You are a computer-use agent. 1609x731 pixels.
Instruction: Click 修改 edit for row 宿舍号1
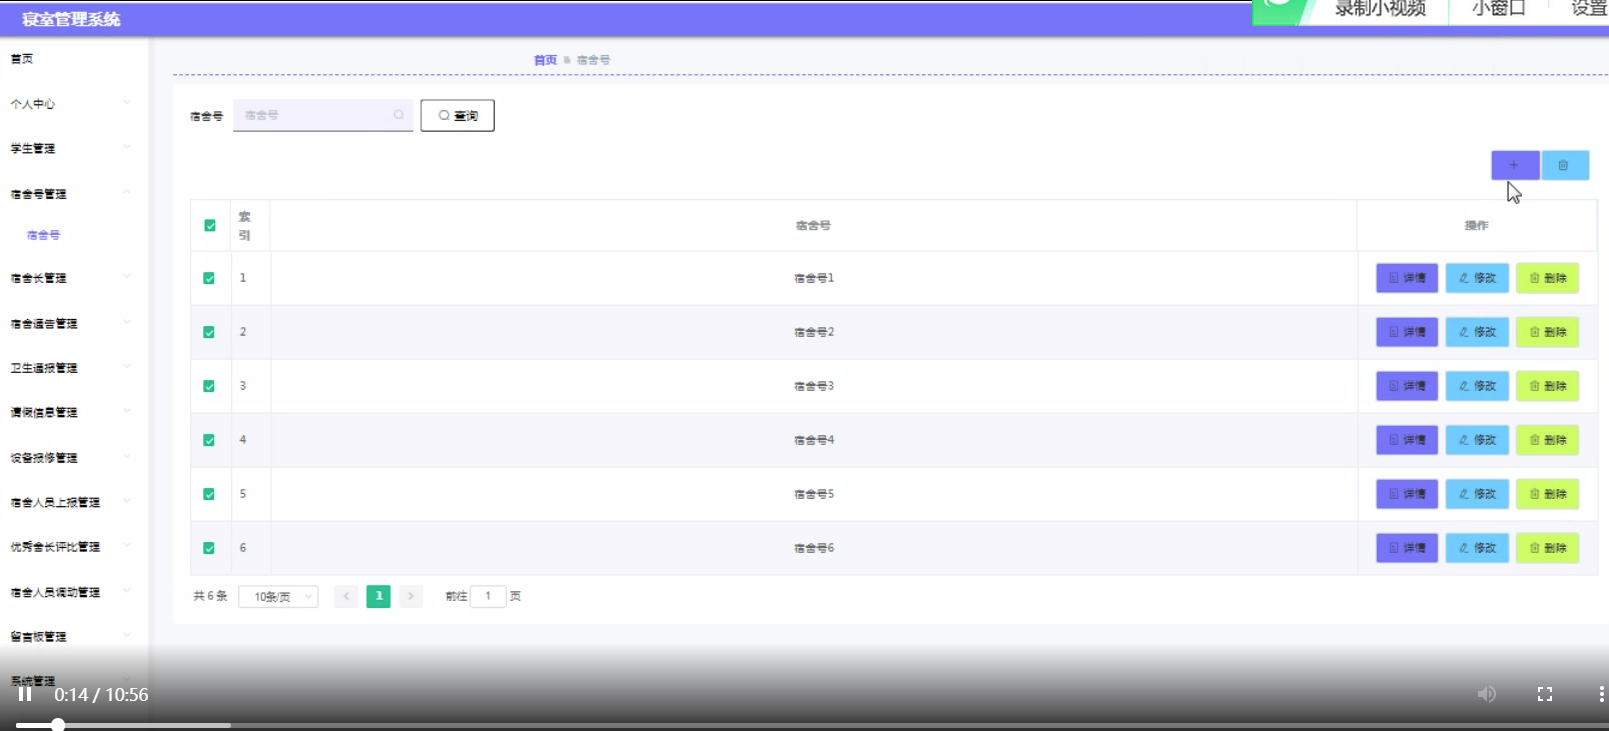coord(1477,278)
